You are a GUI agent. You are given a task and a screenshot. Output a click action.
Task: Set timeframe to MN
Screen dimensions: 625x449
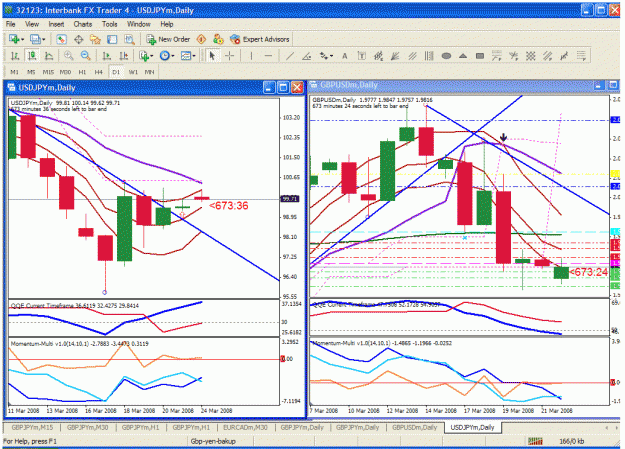pyautogui.click(x=149, y=72)
